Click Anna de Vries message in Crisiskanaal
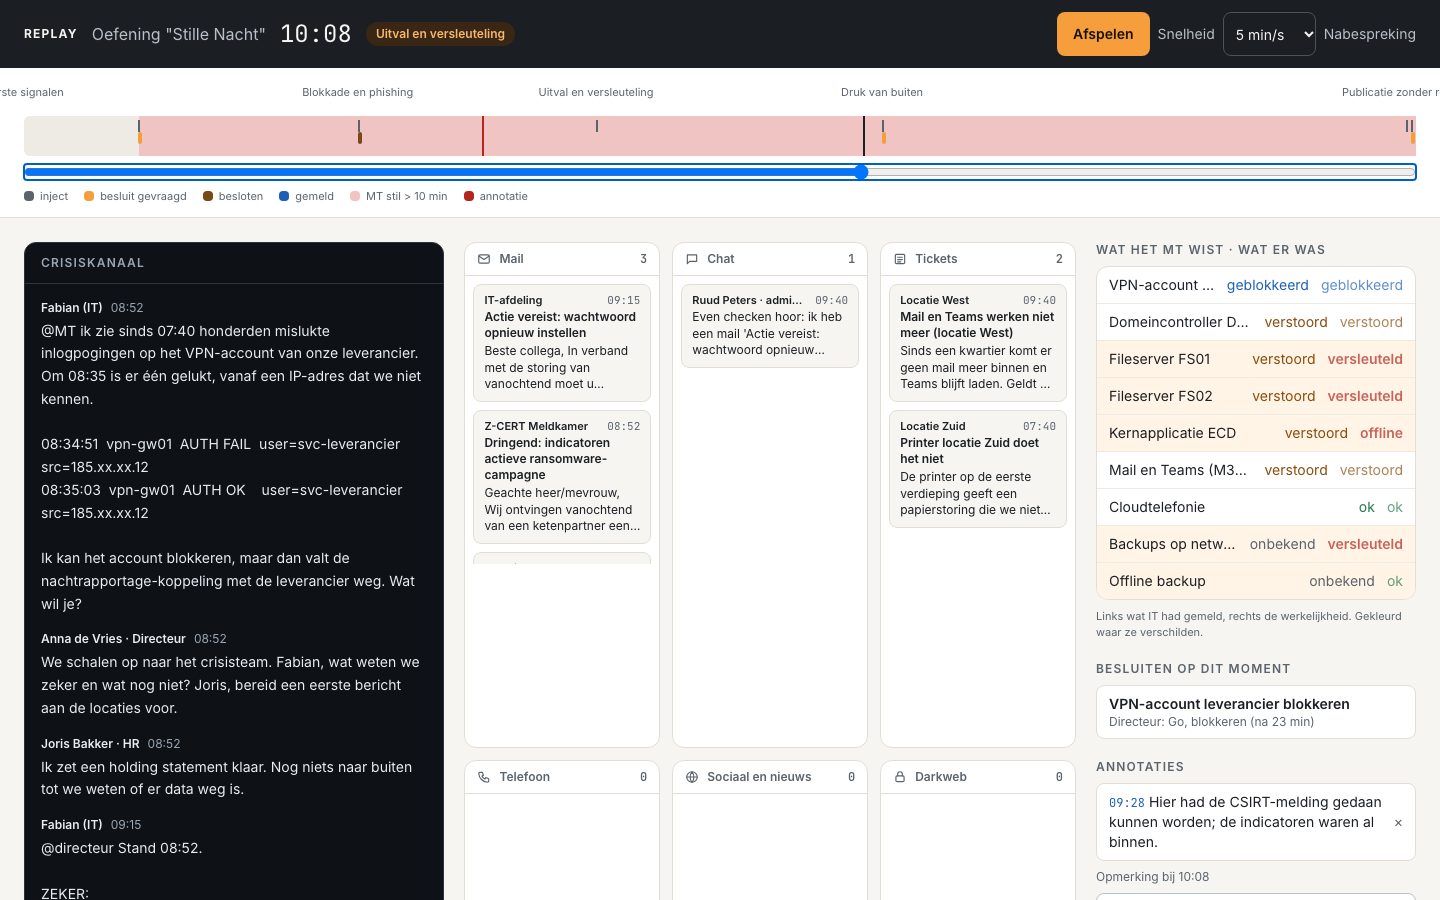This screenshot has height=900, width=1440. [233, 674]
